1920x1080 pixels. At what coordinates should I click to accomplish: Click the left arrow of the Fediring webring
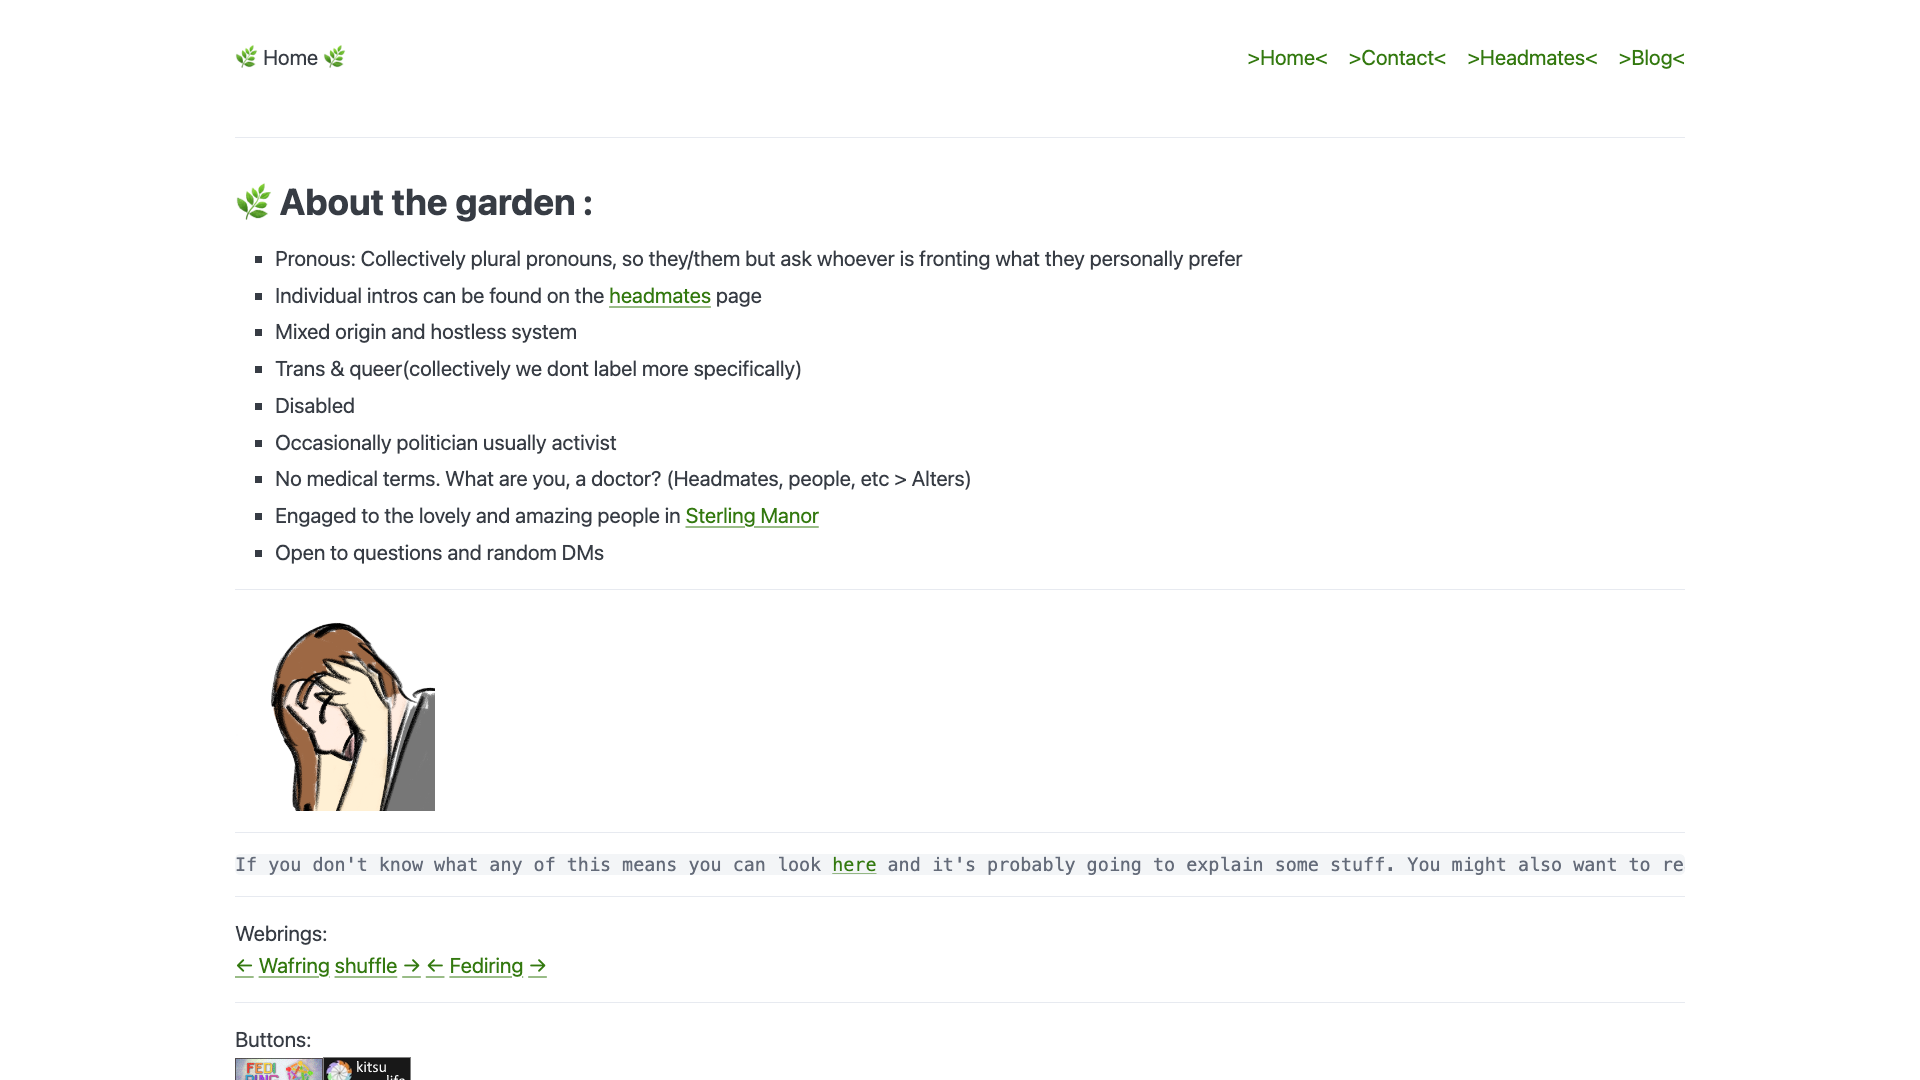click(x=434, y=966)
